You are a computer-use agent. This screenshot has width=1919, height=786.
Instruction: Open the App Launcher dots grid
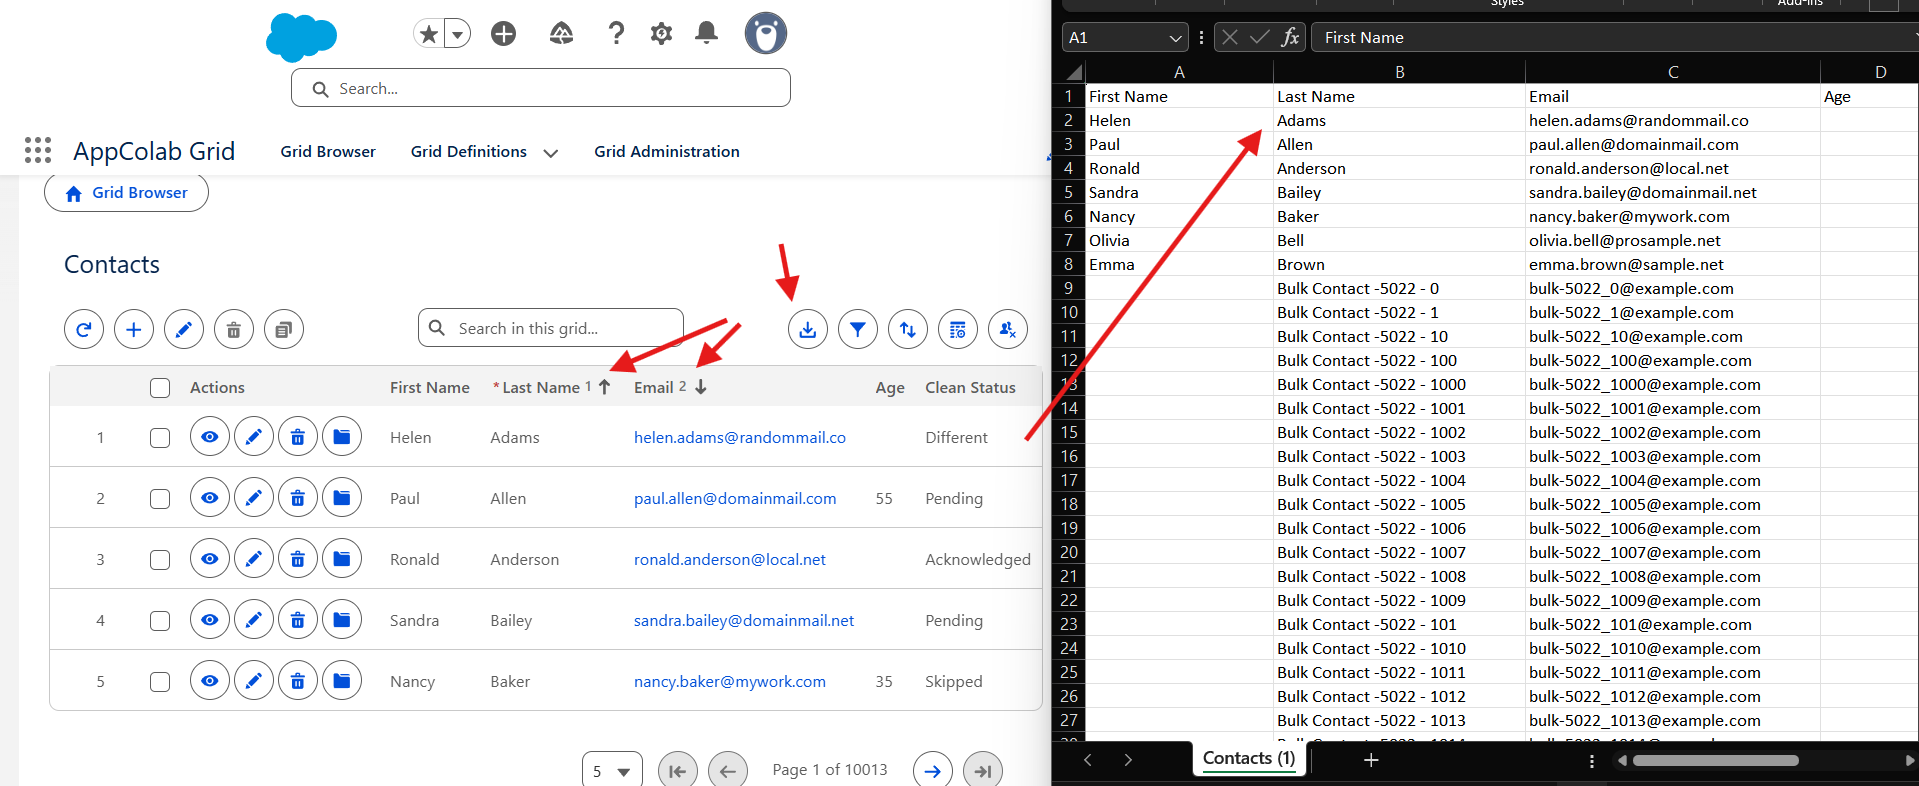click(38, 150)
